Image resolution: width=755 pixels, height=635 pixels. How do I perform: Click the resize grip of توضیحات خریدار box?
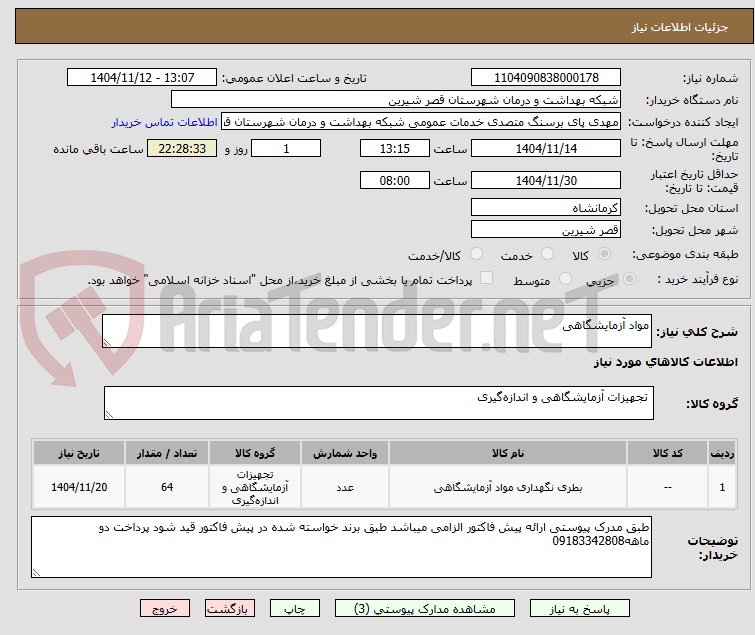click(37, 572)
